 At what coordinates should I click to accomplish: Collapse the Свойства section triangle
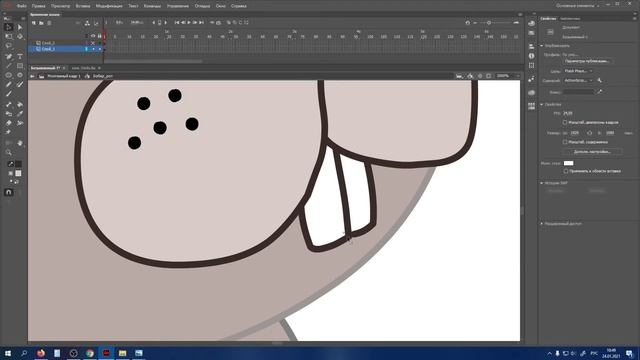tap(542, 104)
